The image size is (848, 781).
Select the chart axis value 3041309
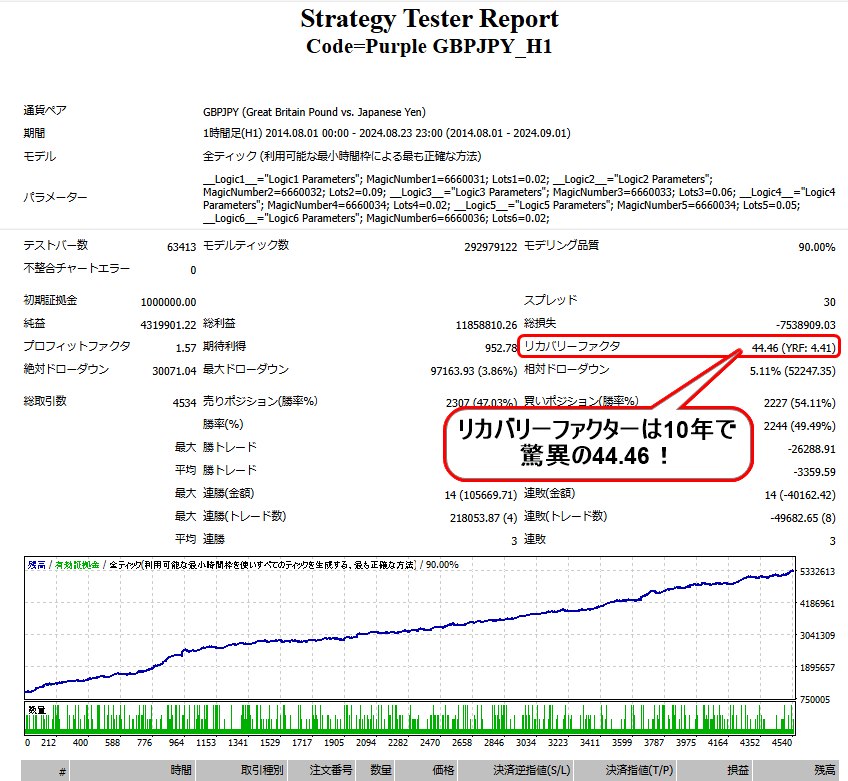tap(817, 636)
